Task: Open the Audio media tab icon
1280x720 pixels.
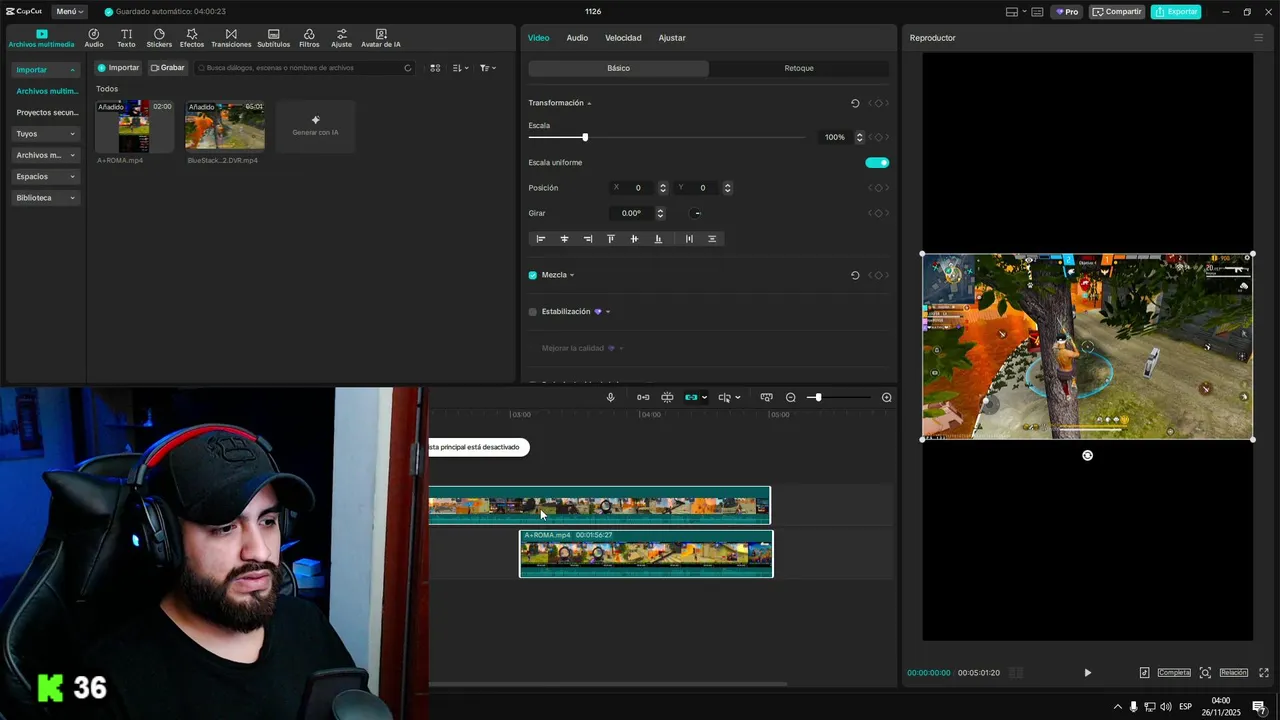Action: click(x=94, y=38)
